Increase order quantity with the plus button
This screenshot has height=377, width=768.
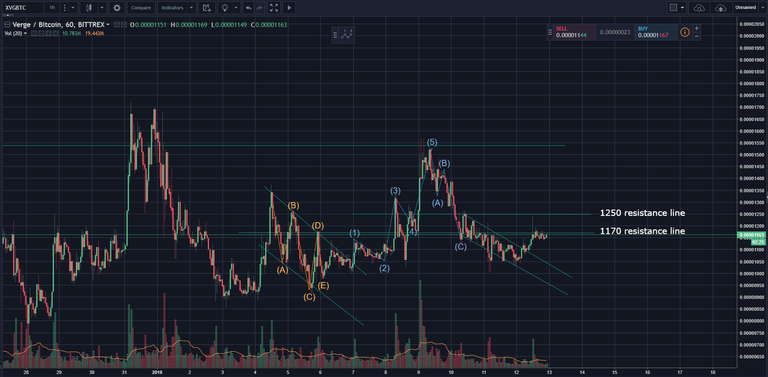[696, 28]
